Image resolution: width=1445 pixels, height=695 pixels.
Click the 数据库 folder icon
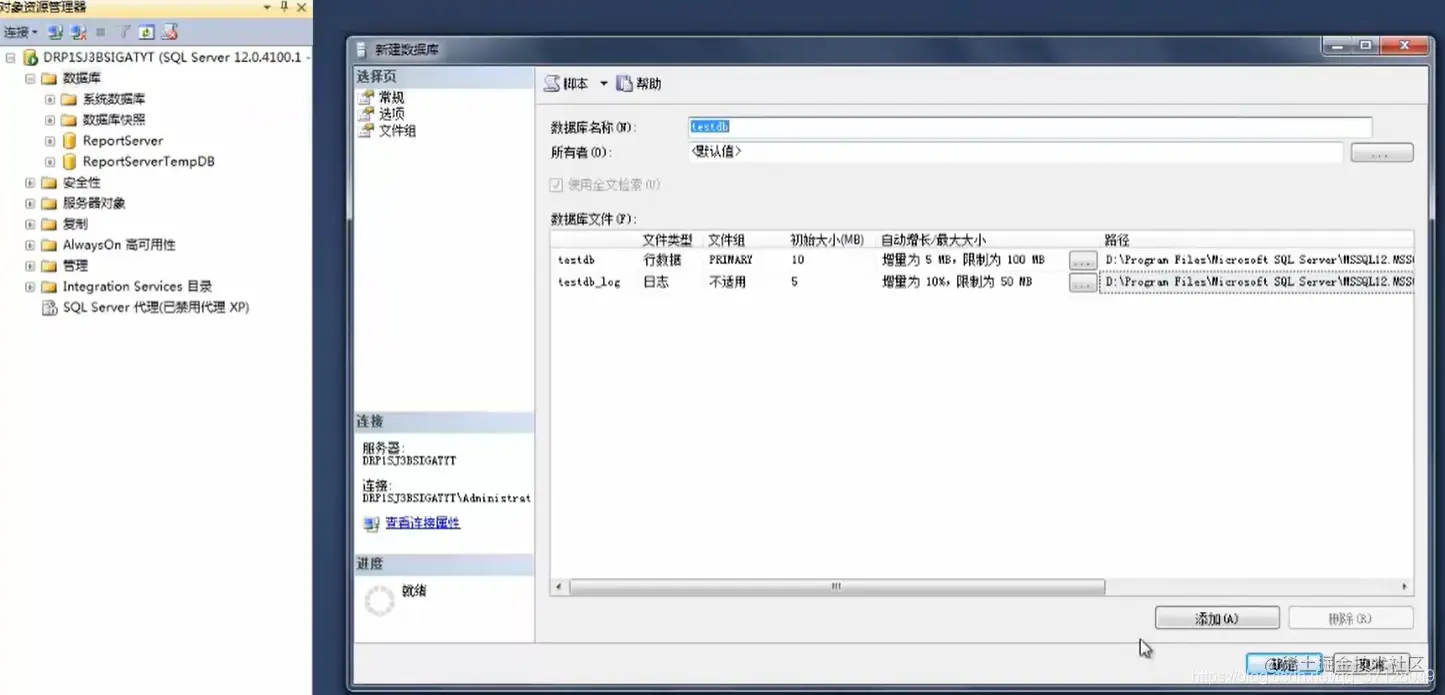tap(49, 78)
